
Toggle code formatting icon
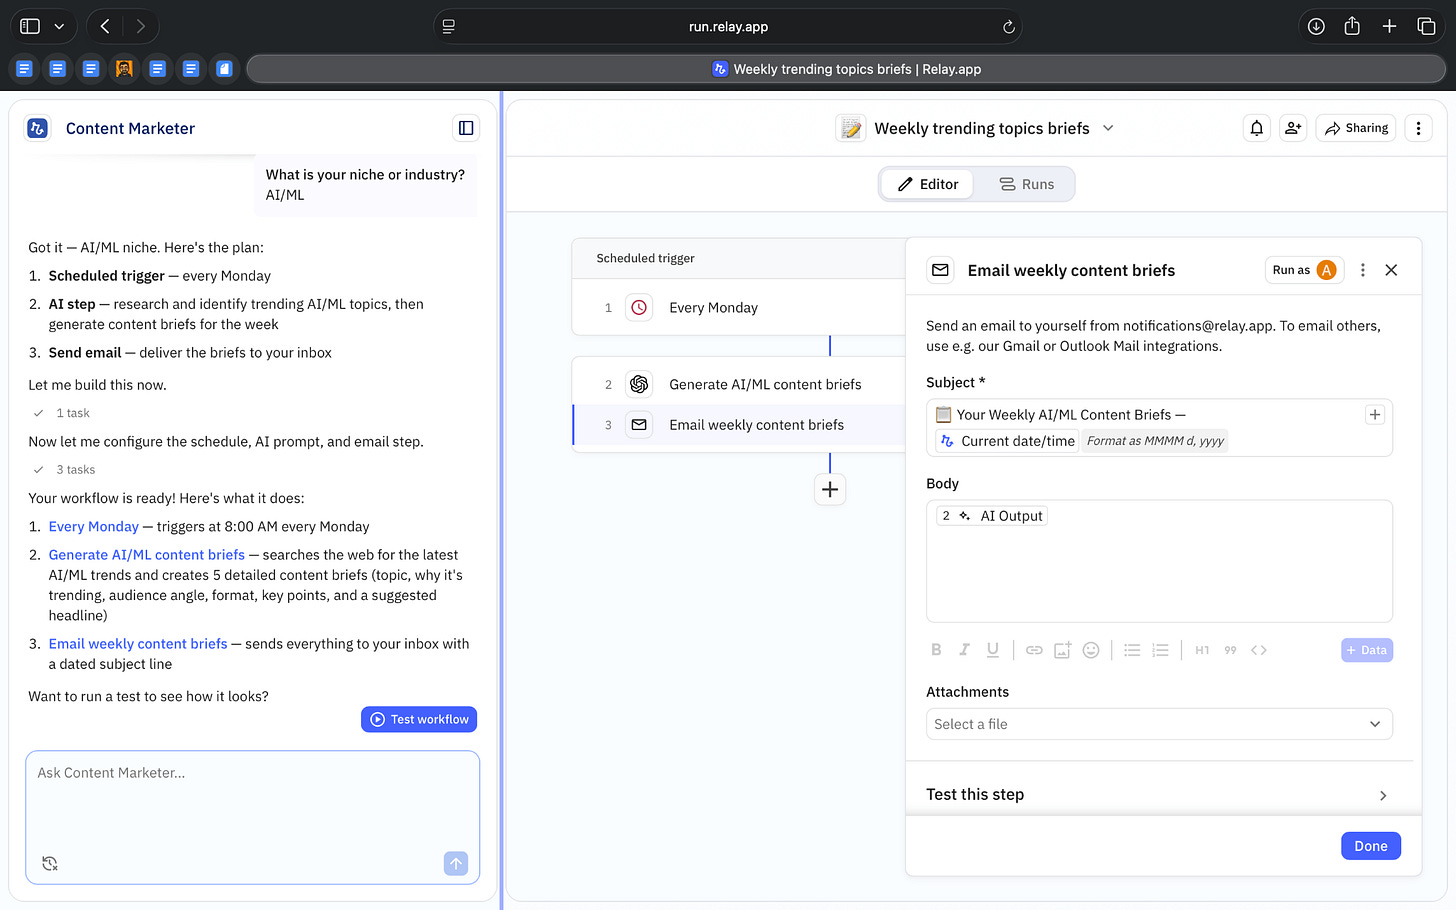(1259, 650)
